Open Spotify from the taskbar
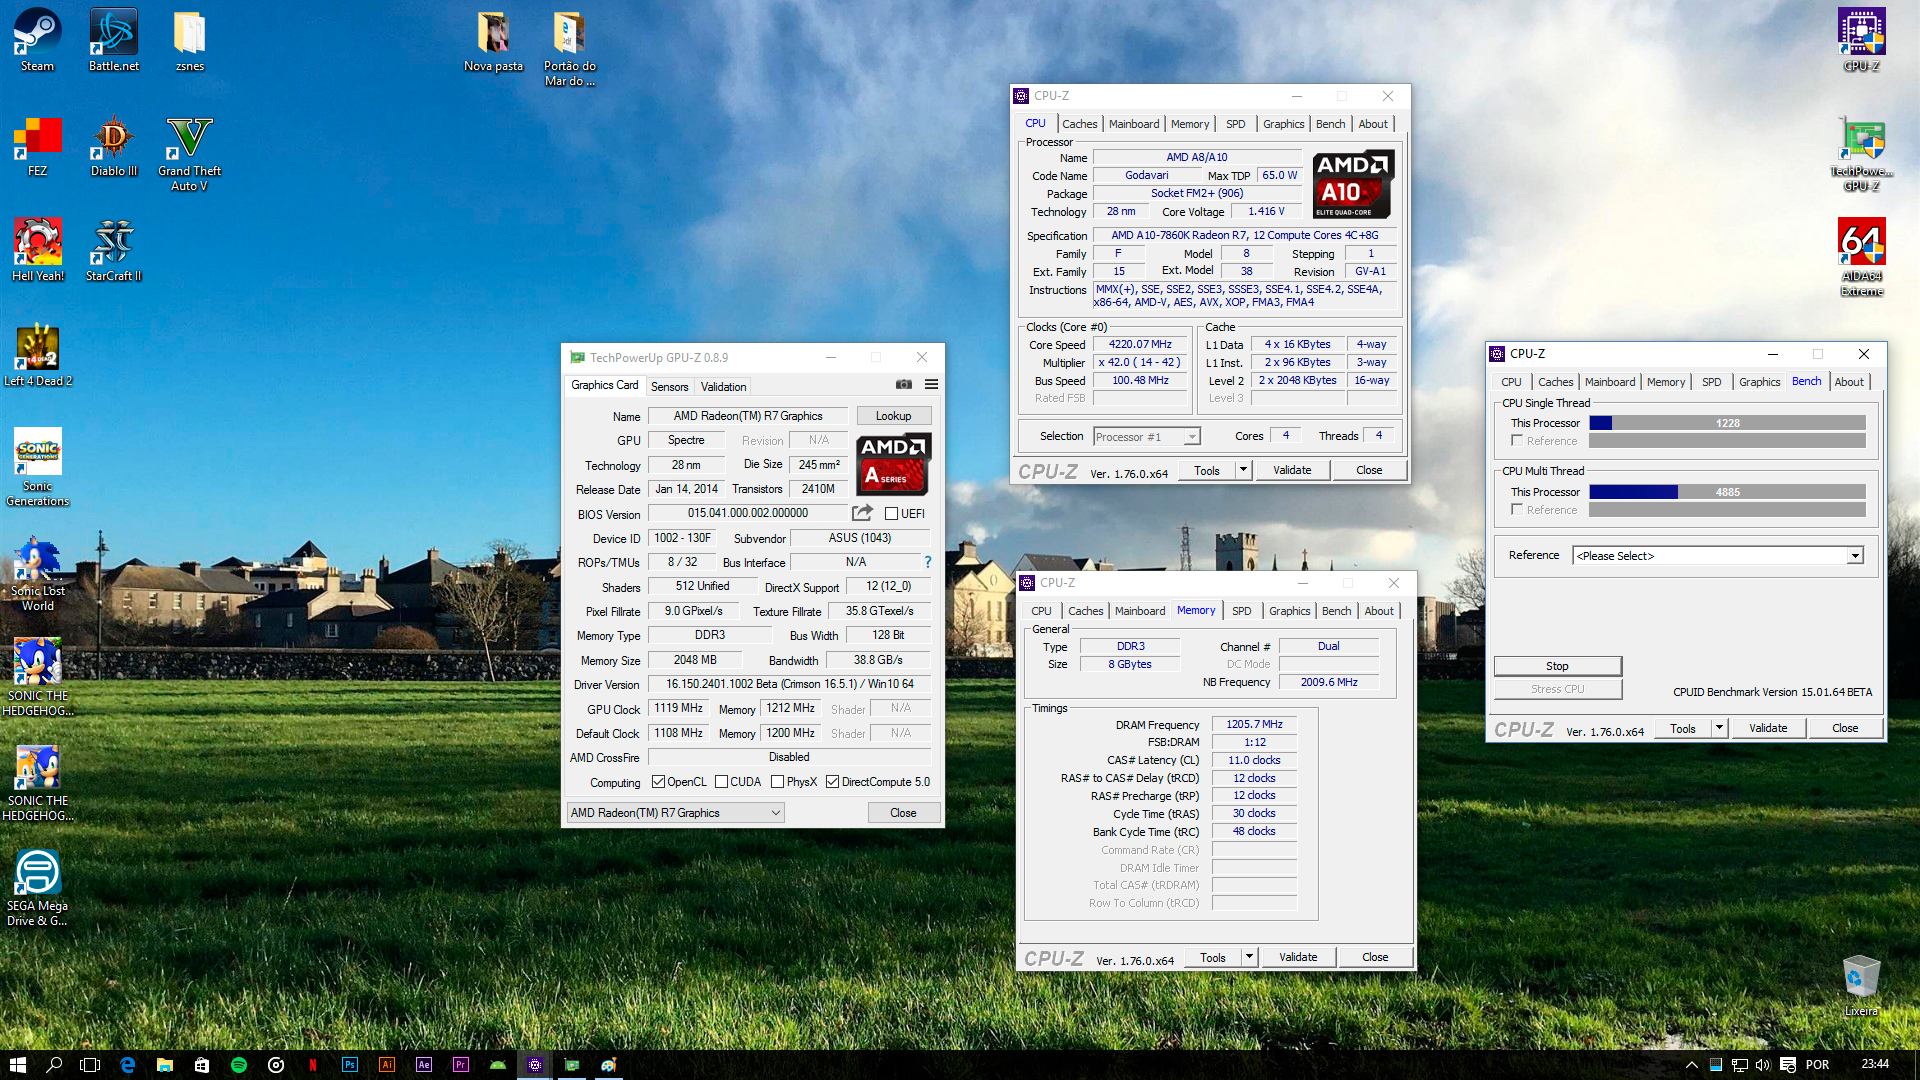1920x1080 pixels. (239, 1065)
